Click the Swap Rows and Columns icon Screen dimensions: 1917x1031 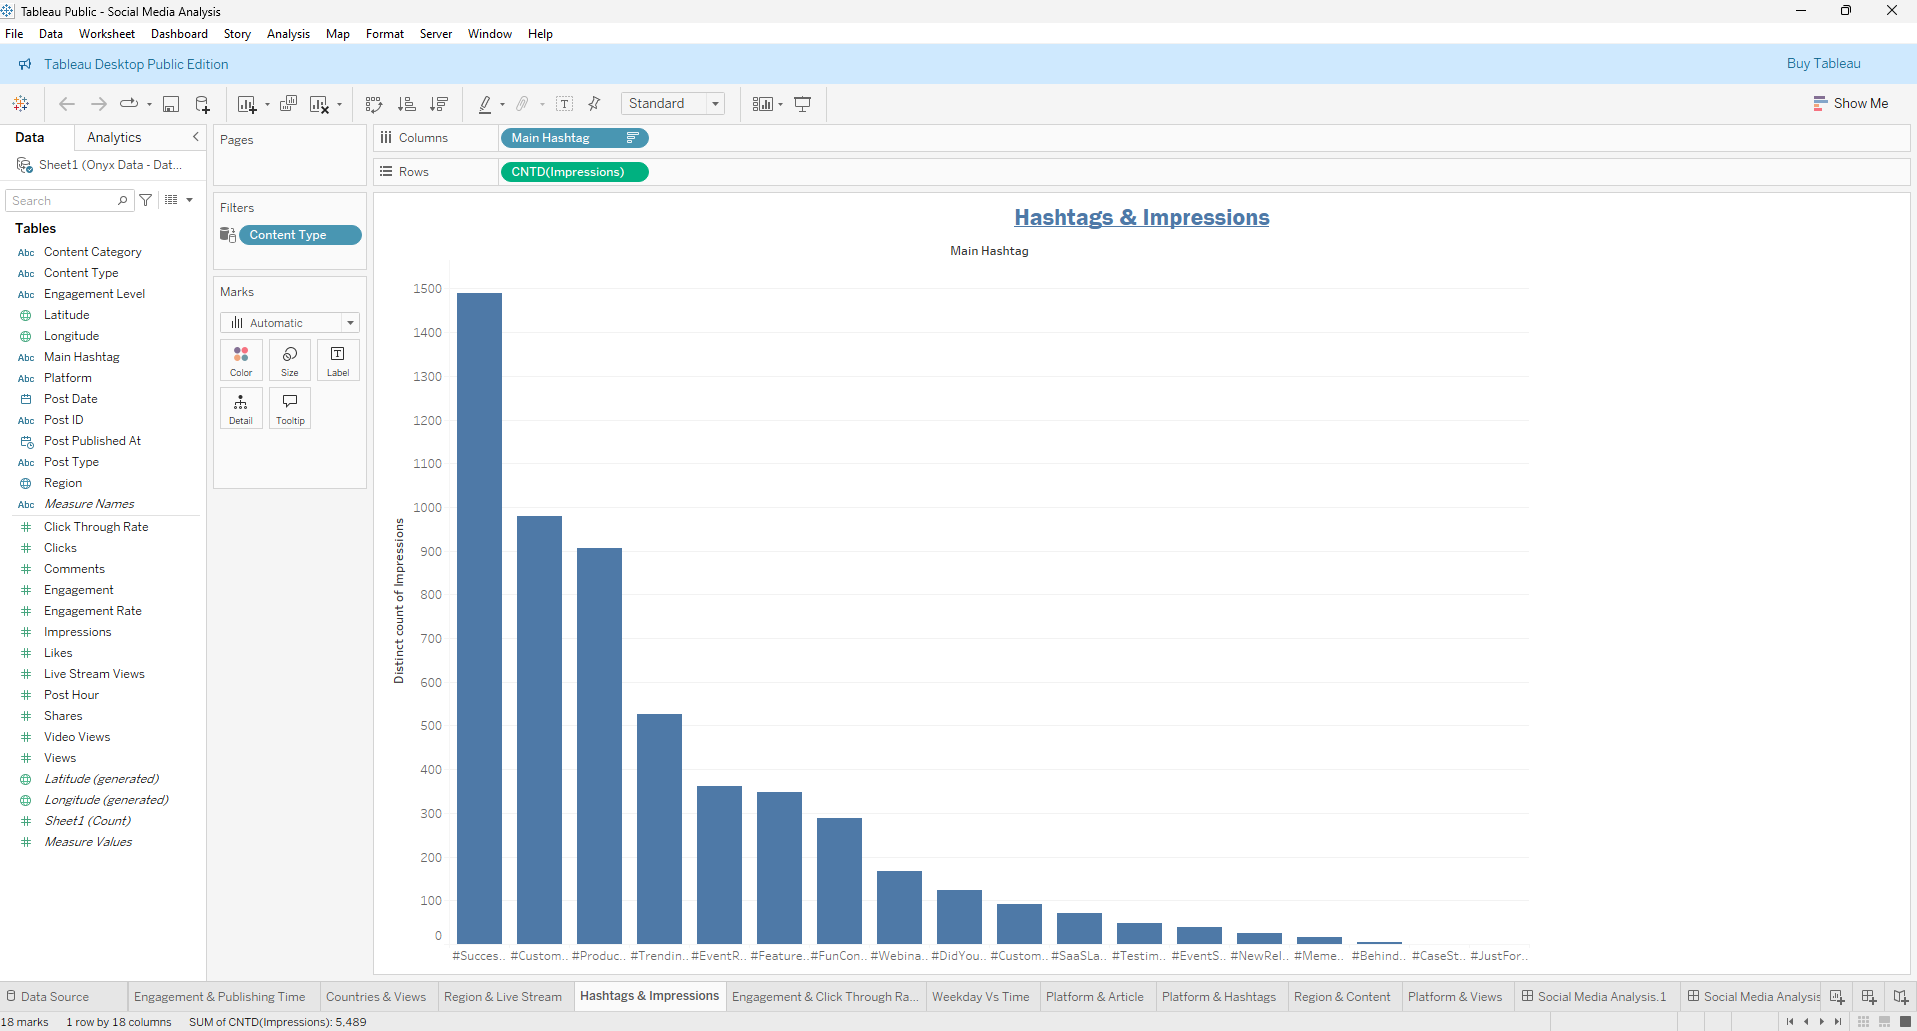tap(374, 104)
